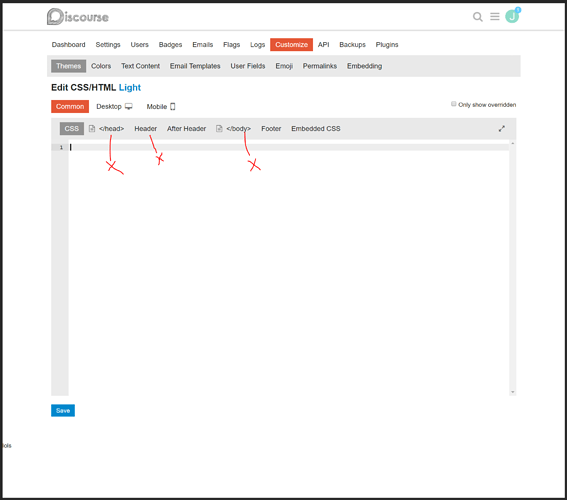Switch to the Colors sub-tab
The image size is (567, 500).
click(x=101, y=66)
